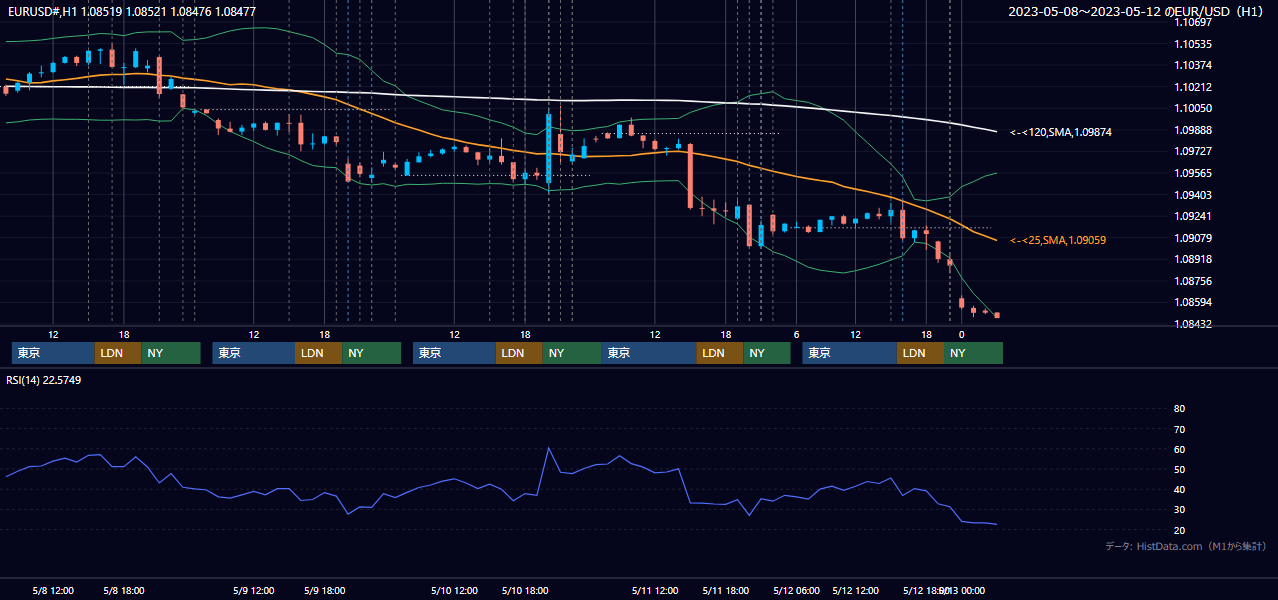Click price axis label 1.08918
The image size is (1278, 600).
(x=1193, y=259)
